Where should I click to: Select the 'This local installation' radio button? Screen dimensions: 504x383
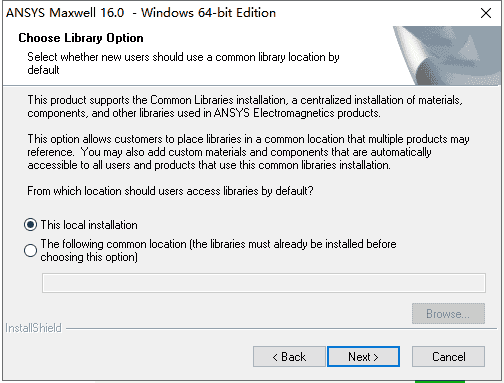coord(30,225)
